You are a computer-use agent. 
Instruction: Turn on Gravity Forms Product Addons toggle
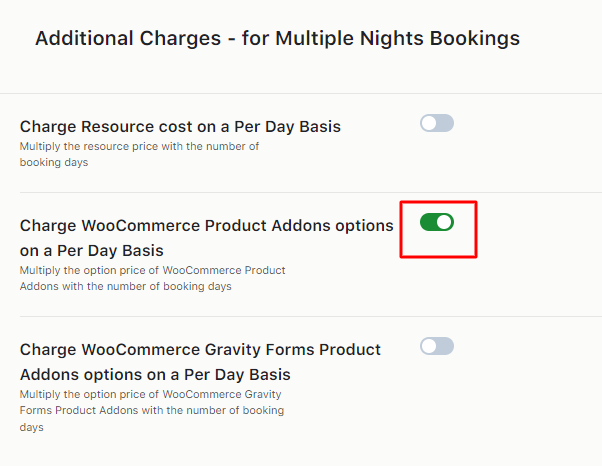(x=437, y=346)
